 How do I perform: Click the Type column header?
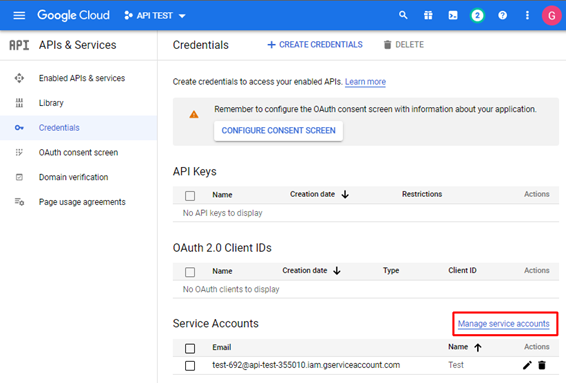pos(391,270)
